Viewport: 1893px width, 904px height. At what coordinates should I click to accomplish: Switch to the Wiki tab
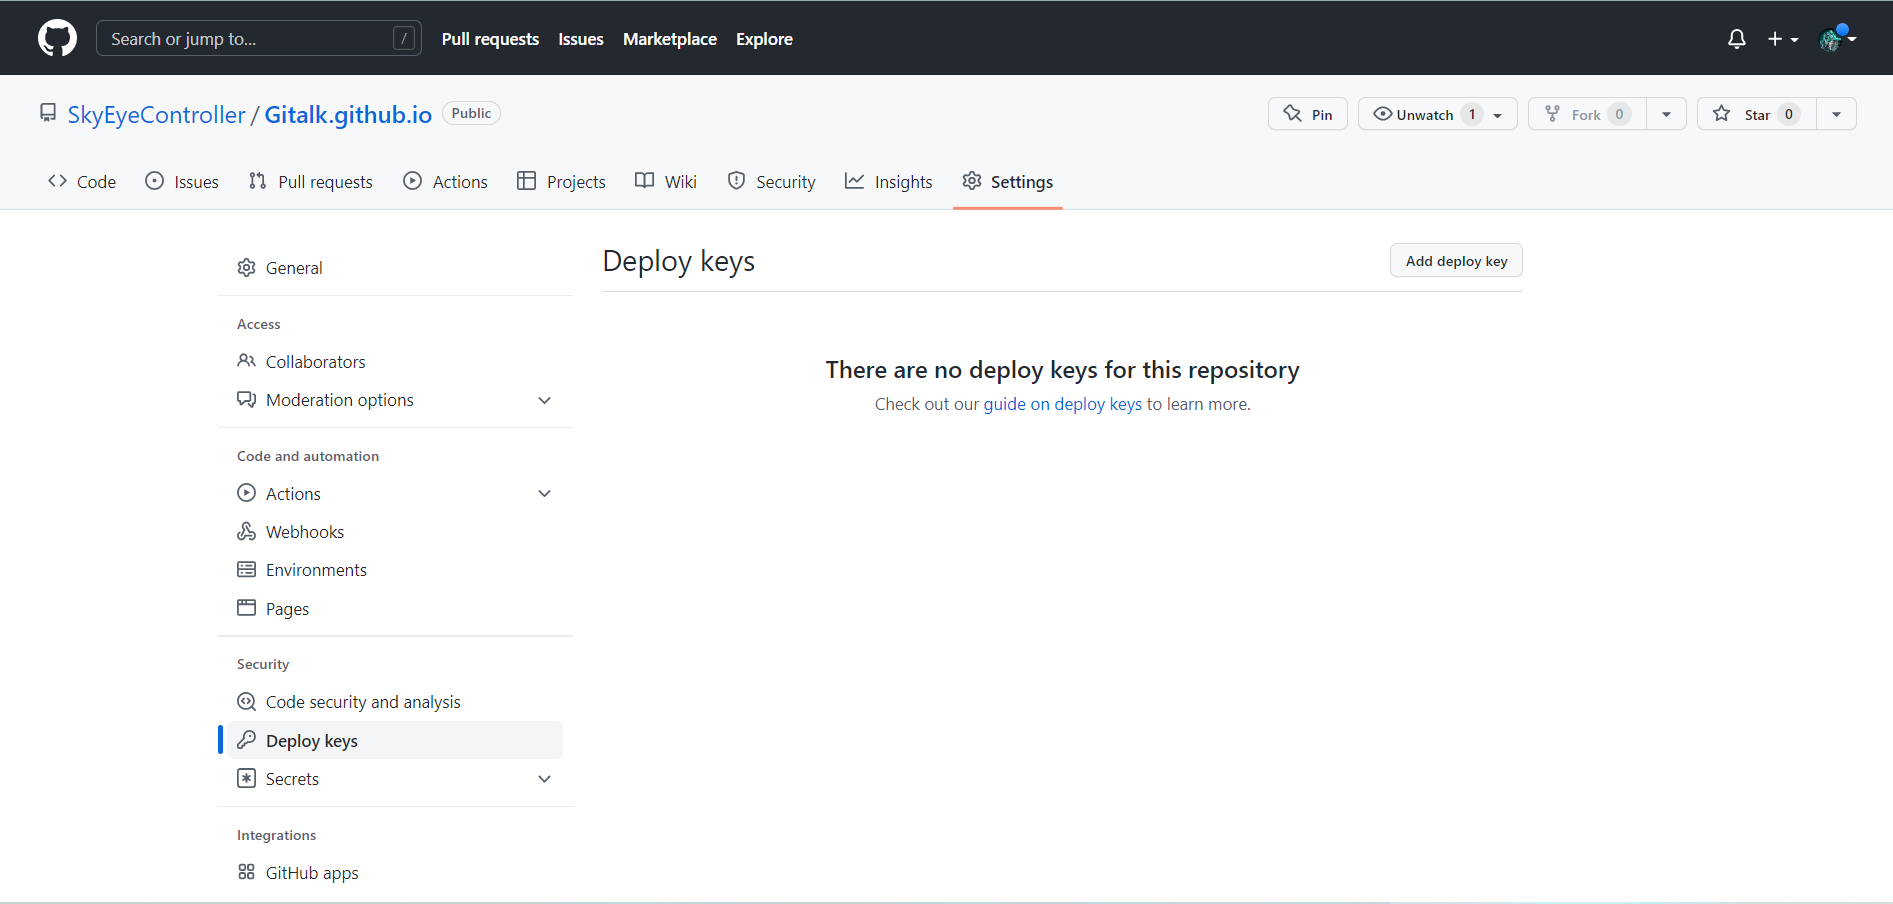[x=666, y=181]
